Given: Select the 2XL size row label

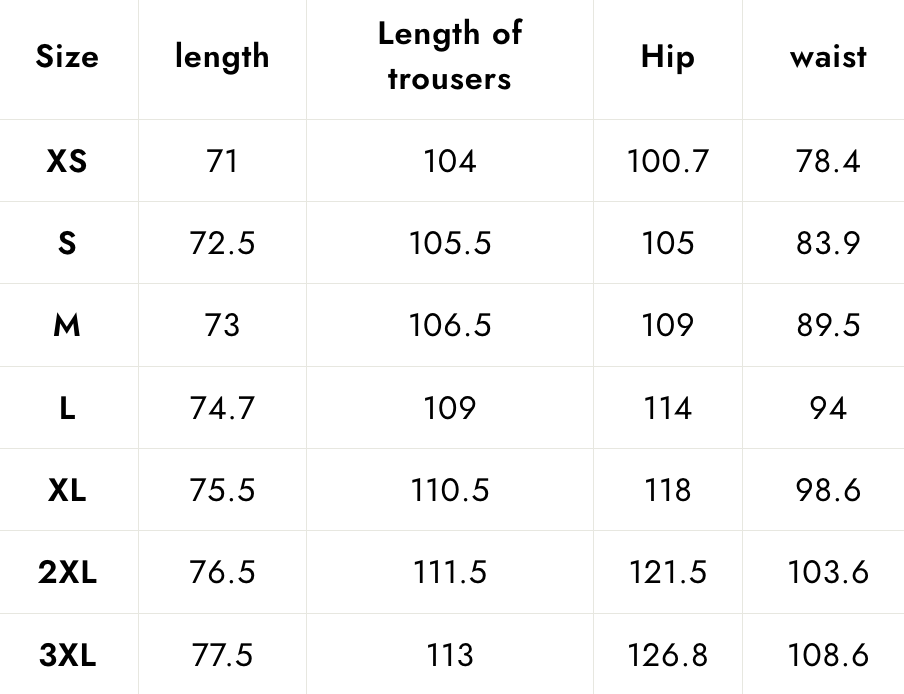Looking at the screenshot, I should point(67,572).
